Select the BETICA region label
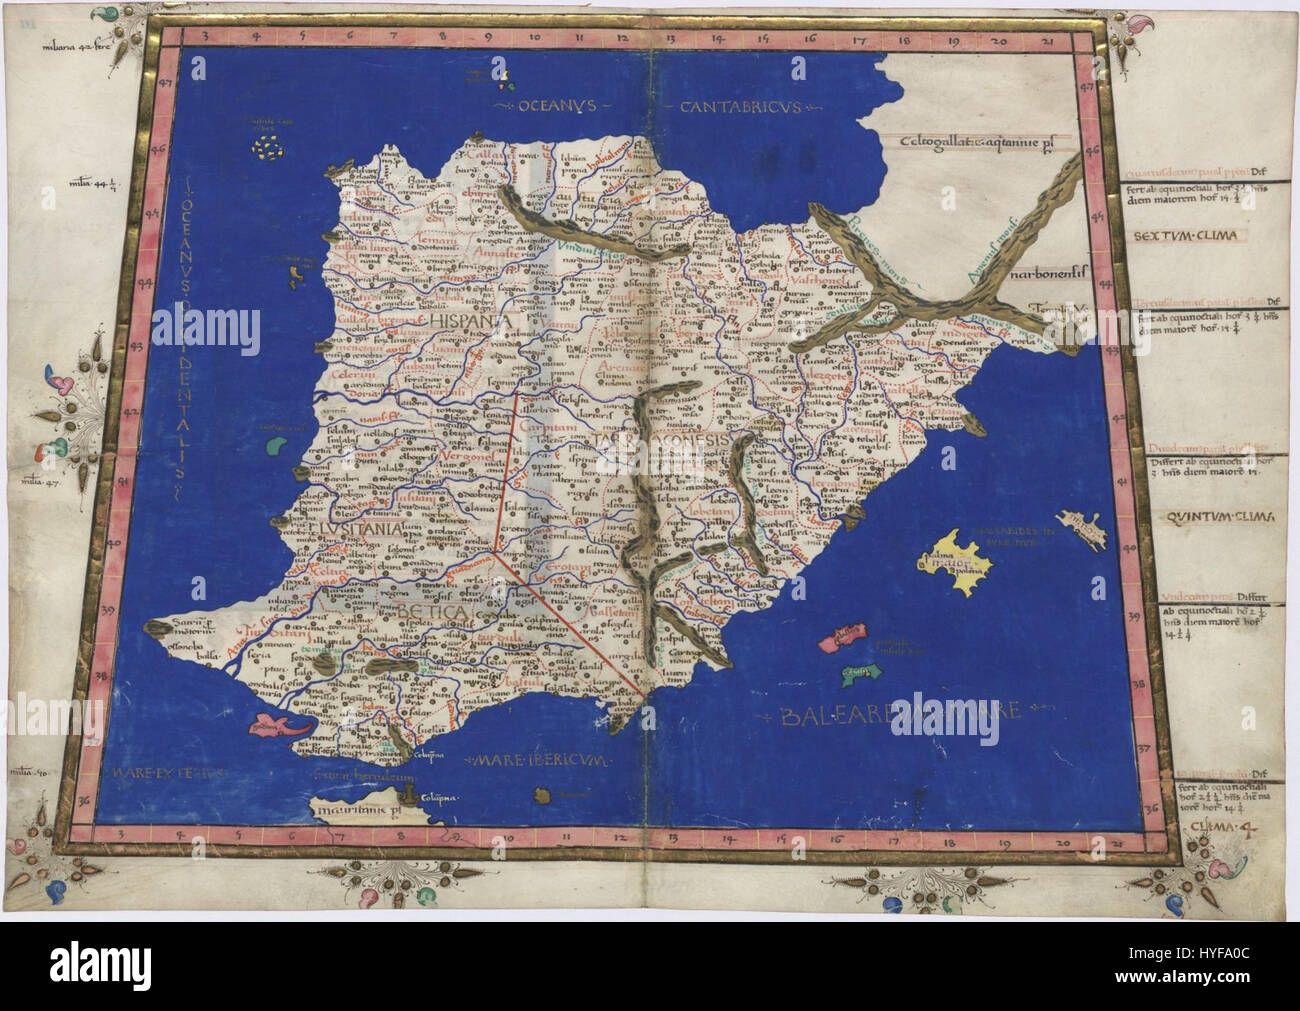1300x1011 pixels. [x=432, y=610]
